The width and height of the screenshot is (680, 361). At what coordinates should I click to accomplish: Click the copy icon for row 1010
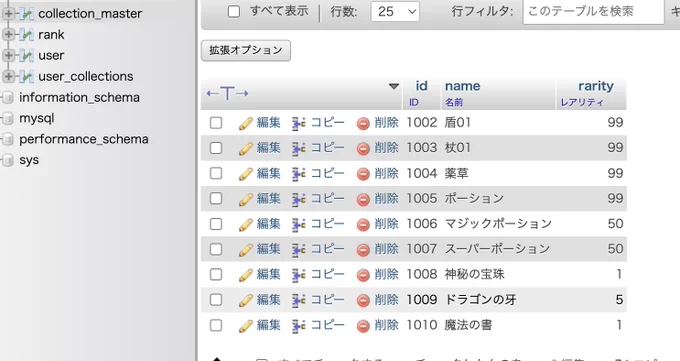tap(298, 326)
